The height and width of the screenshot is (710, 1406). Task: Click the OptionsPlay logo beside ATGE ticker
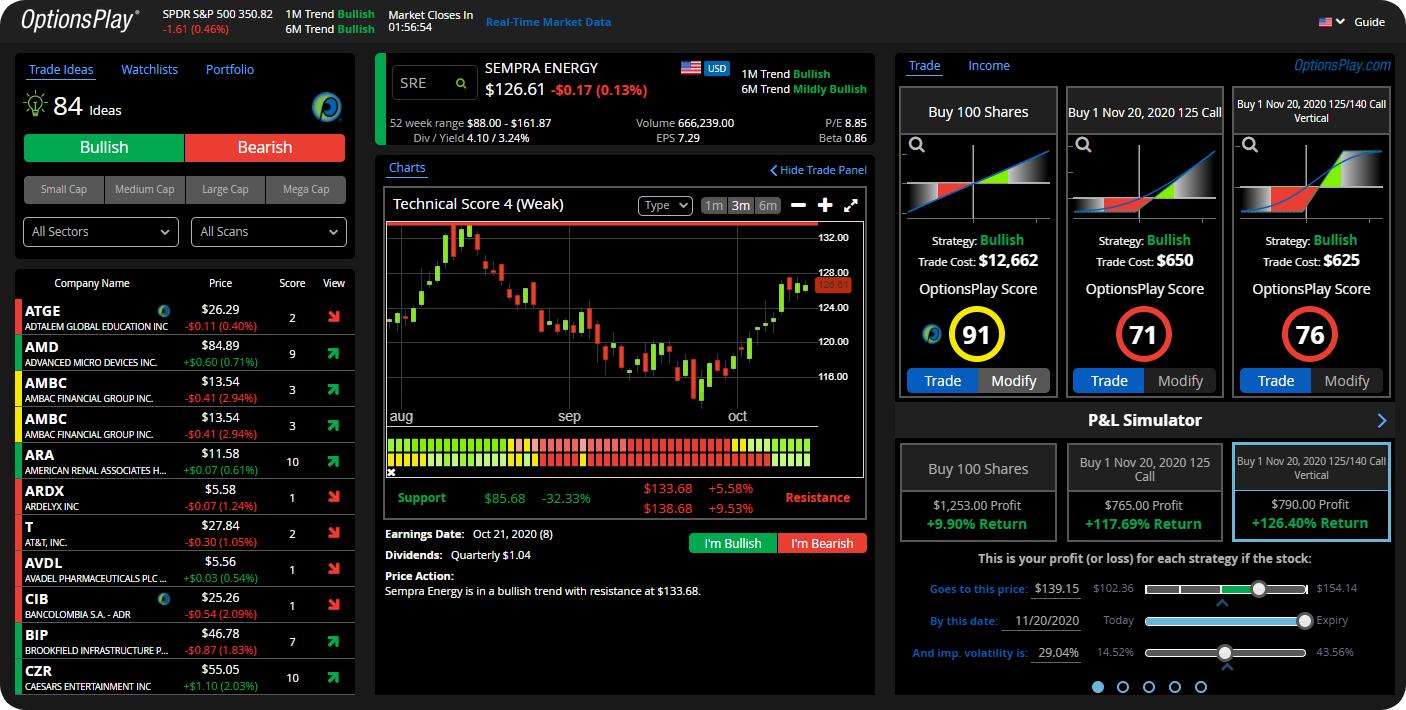[x=163, y=310]
